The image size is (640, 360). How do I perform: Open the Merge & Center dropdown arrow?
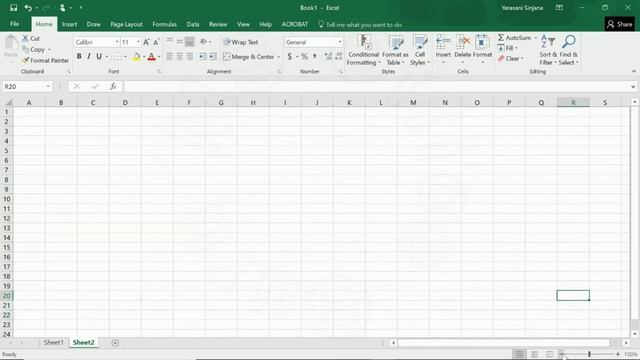[279, 57]
